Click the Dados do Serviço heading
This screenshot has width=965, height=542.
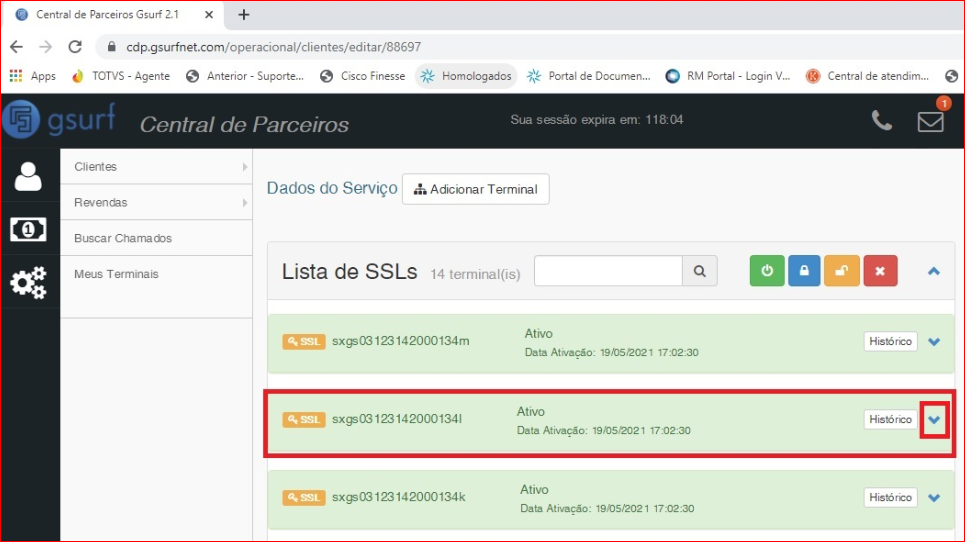(332, 188)
